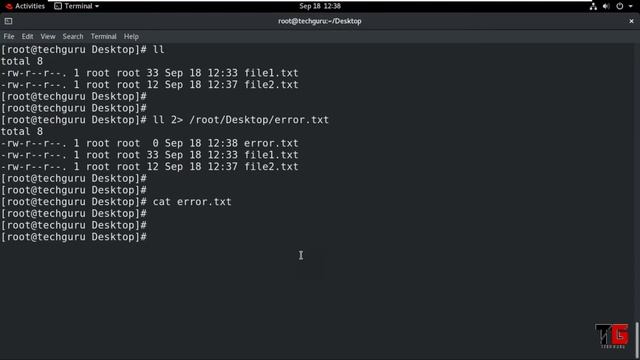Click the network status icon

pos(593,6)
